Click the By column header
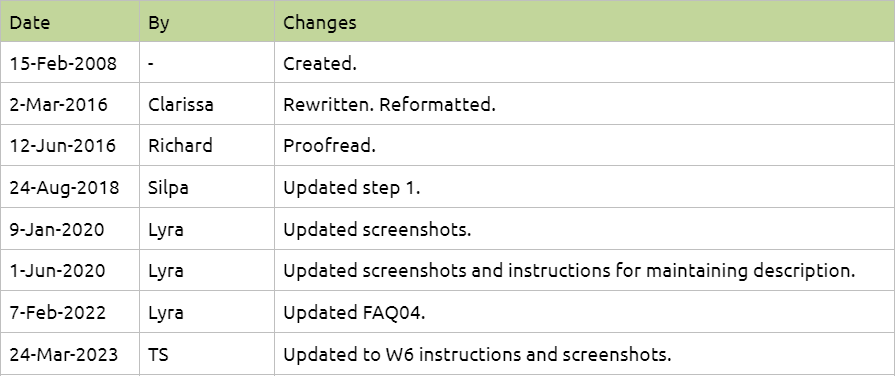This screenshot has height=376, width=896. [207, 21]
